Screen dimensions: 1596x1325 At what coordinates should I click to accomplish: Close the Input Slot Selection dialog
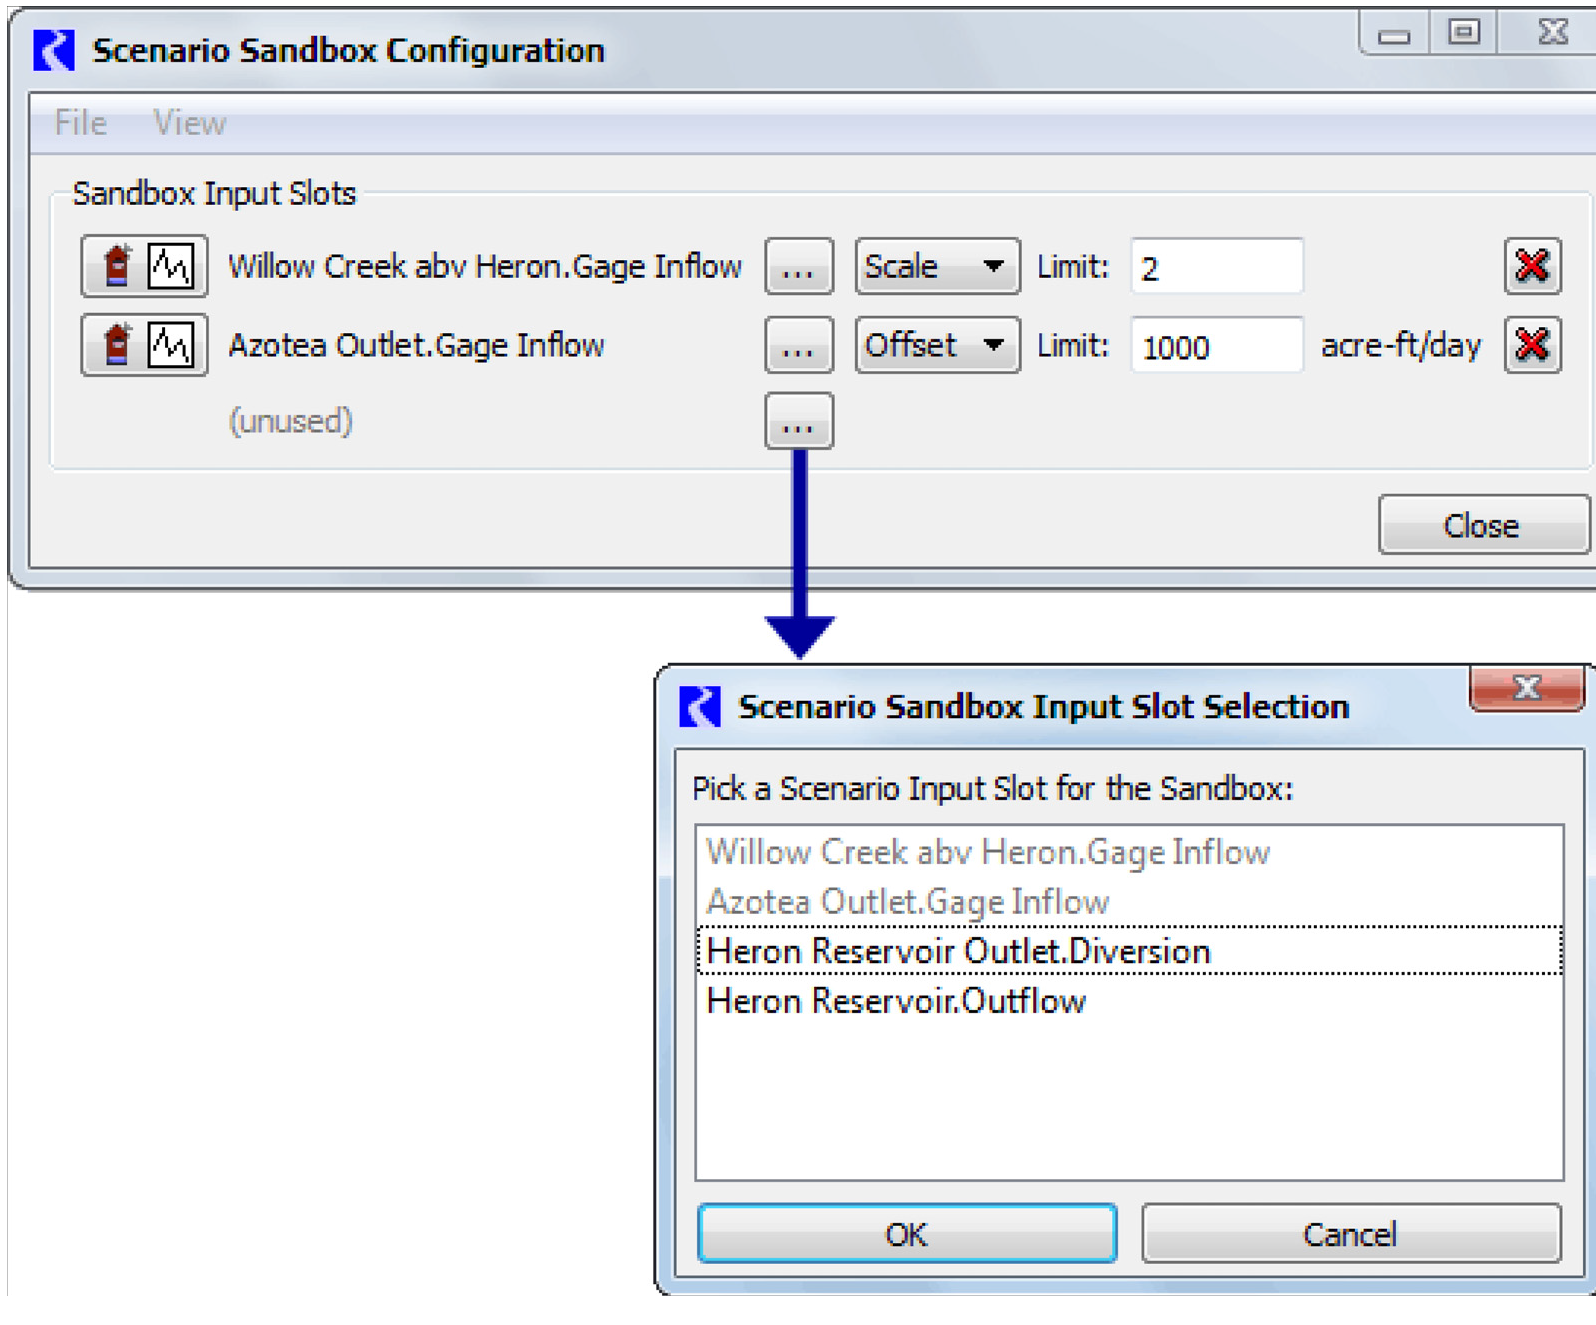click(1526, 688)
